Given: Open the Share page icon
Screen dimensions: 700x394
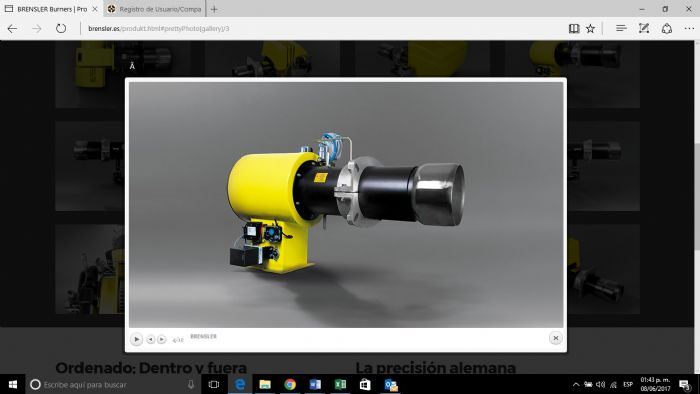Looking at the screenshot, I should coord(667,29).
